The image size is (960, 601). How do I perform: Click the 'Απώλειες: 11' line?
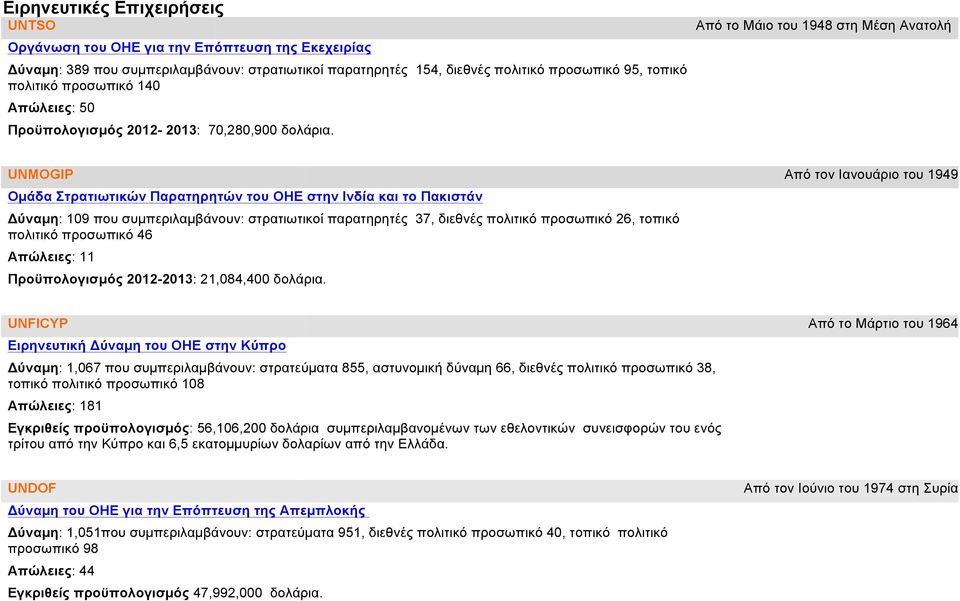click(x=51, y=257)
